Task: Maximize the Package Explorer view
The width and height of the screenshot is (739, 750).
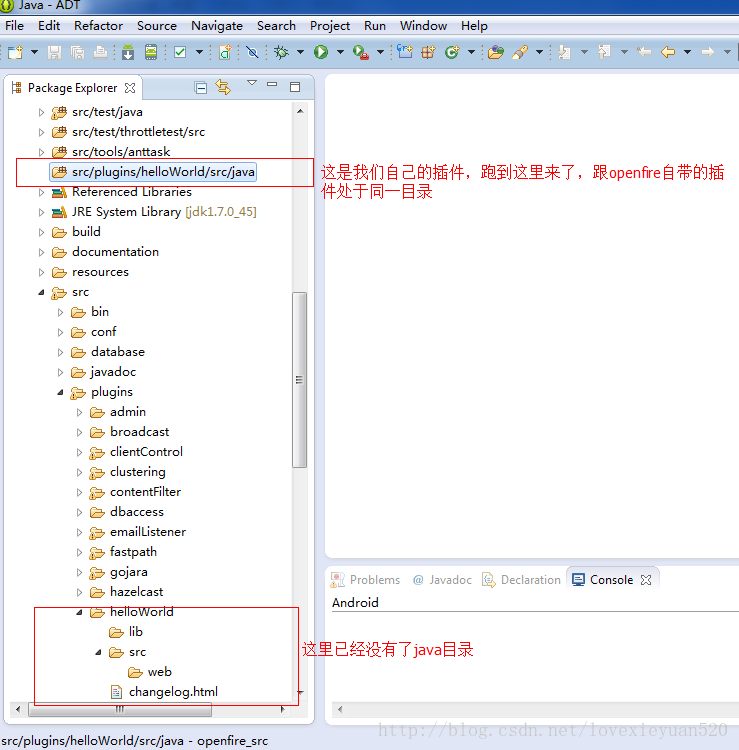Action: 295,87
